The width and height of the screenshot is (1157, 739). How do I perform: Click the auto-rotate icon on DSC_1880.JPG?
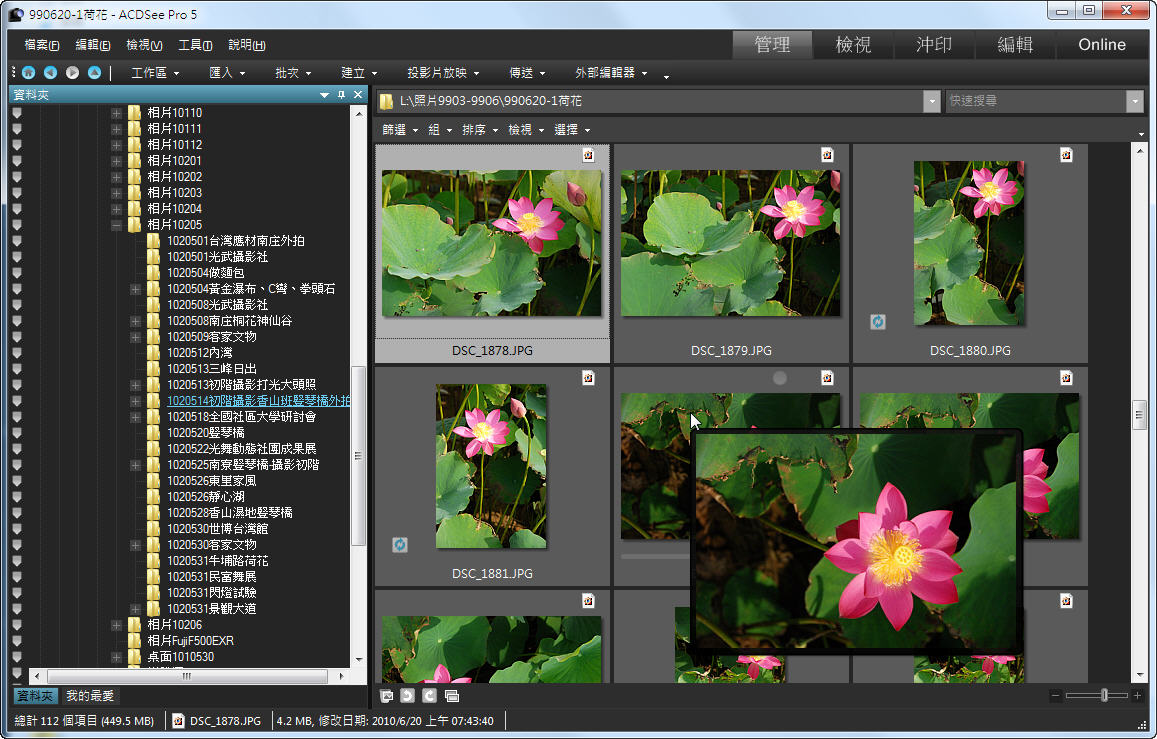coord(877,322)
